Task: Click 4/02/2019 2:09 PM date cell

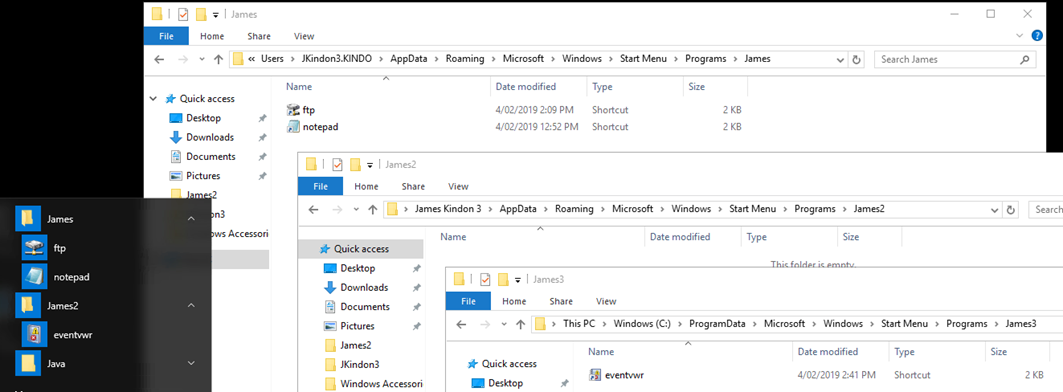Action: click(535, 110)
